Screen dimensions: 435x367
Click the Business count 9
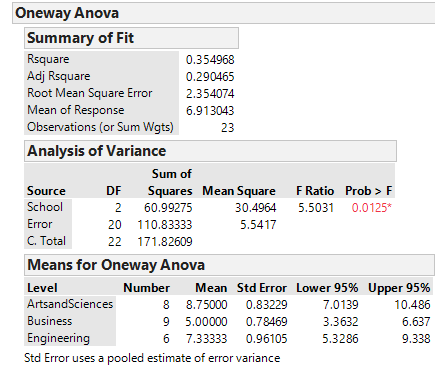pyautogui.click(x=166, y=322)
